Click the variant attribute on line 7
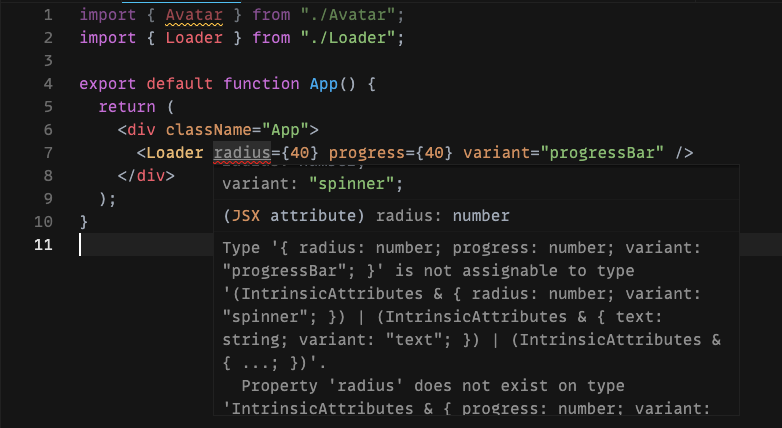782x428 pixels. click(x=496, y=153)
